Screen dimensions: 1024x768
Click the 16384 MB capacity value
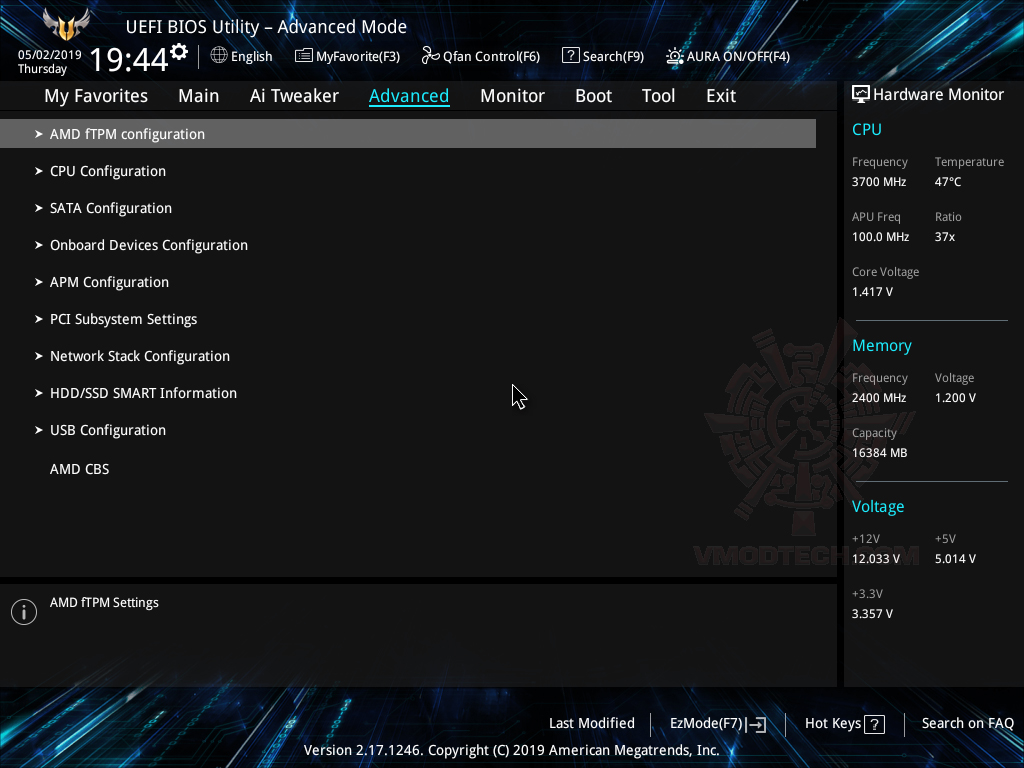(x=880, y=453)
